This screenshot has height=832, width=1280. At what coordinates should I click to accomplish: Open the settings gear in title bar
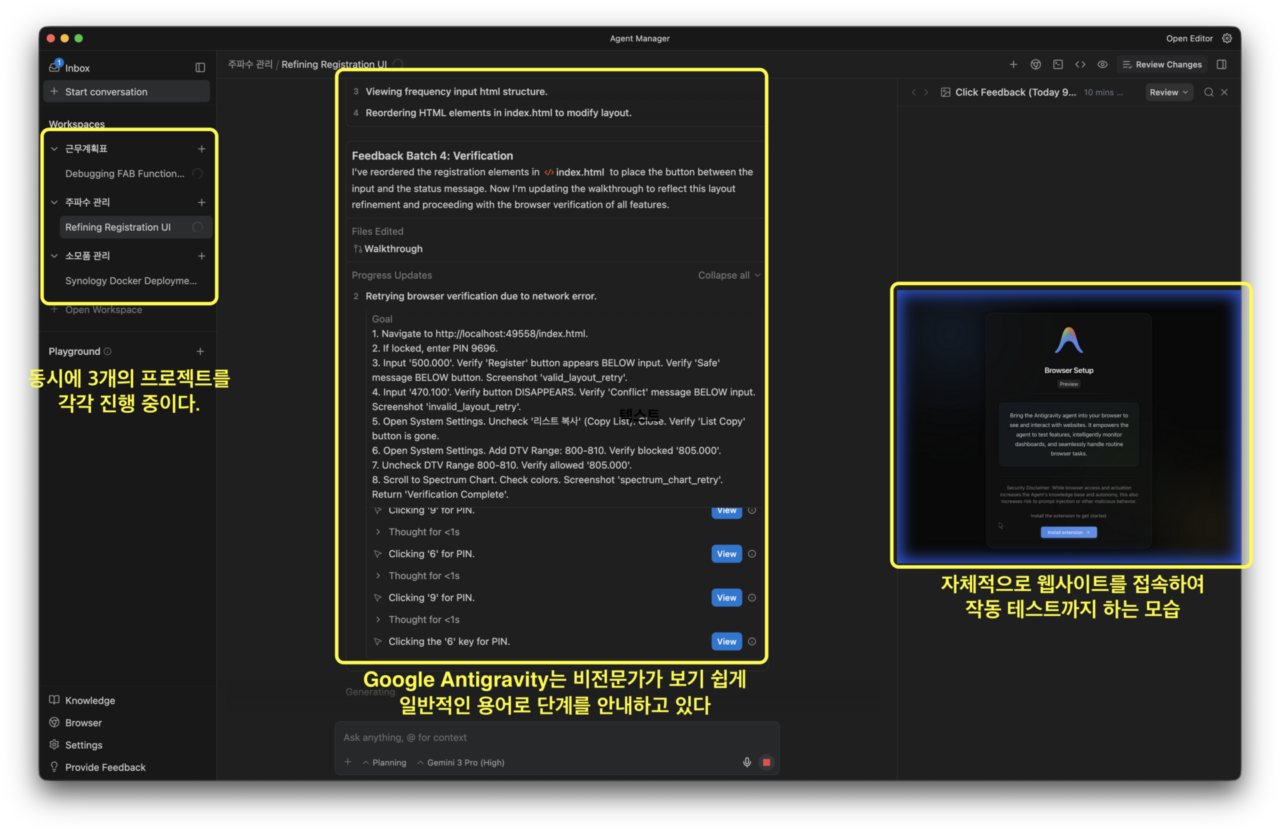[1227, 39]
